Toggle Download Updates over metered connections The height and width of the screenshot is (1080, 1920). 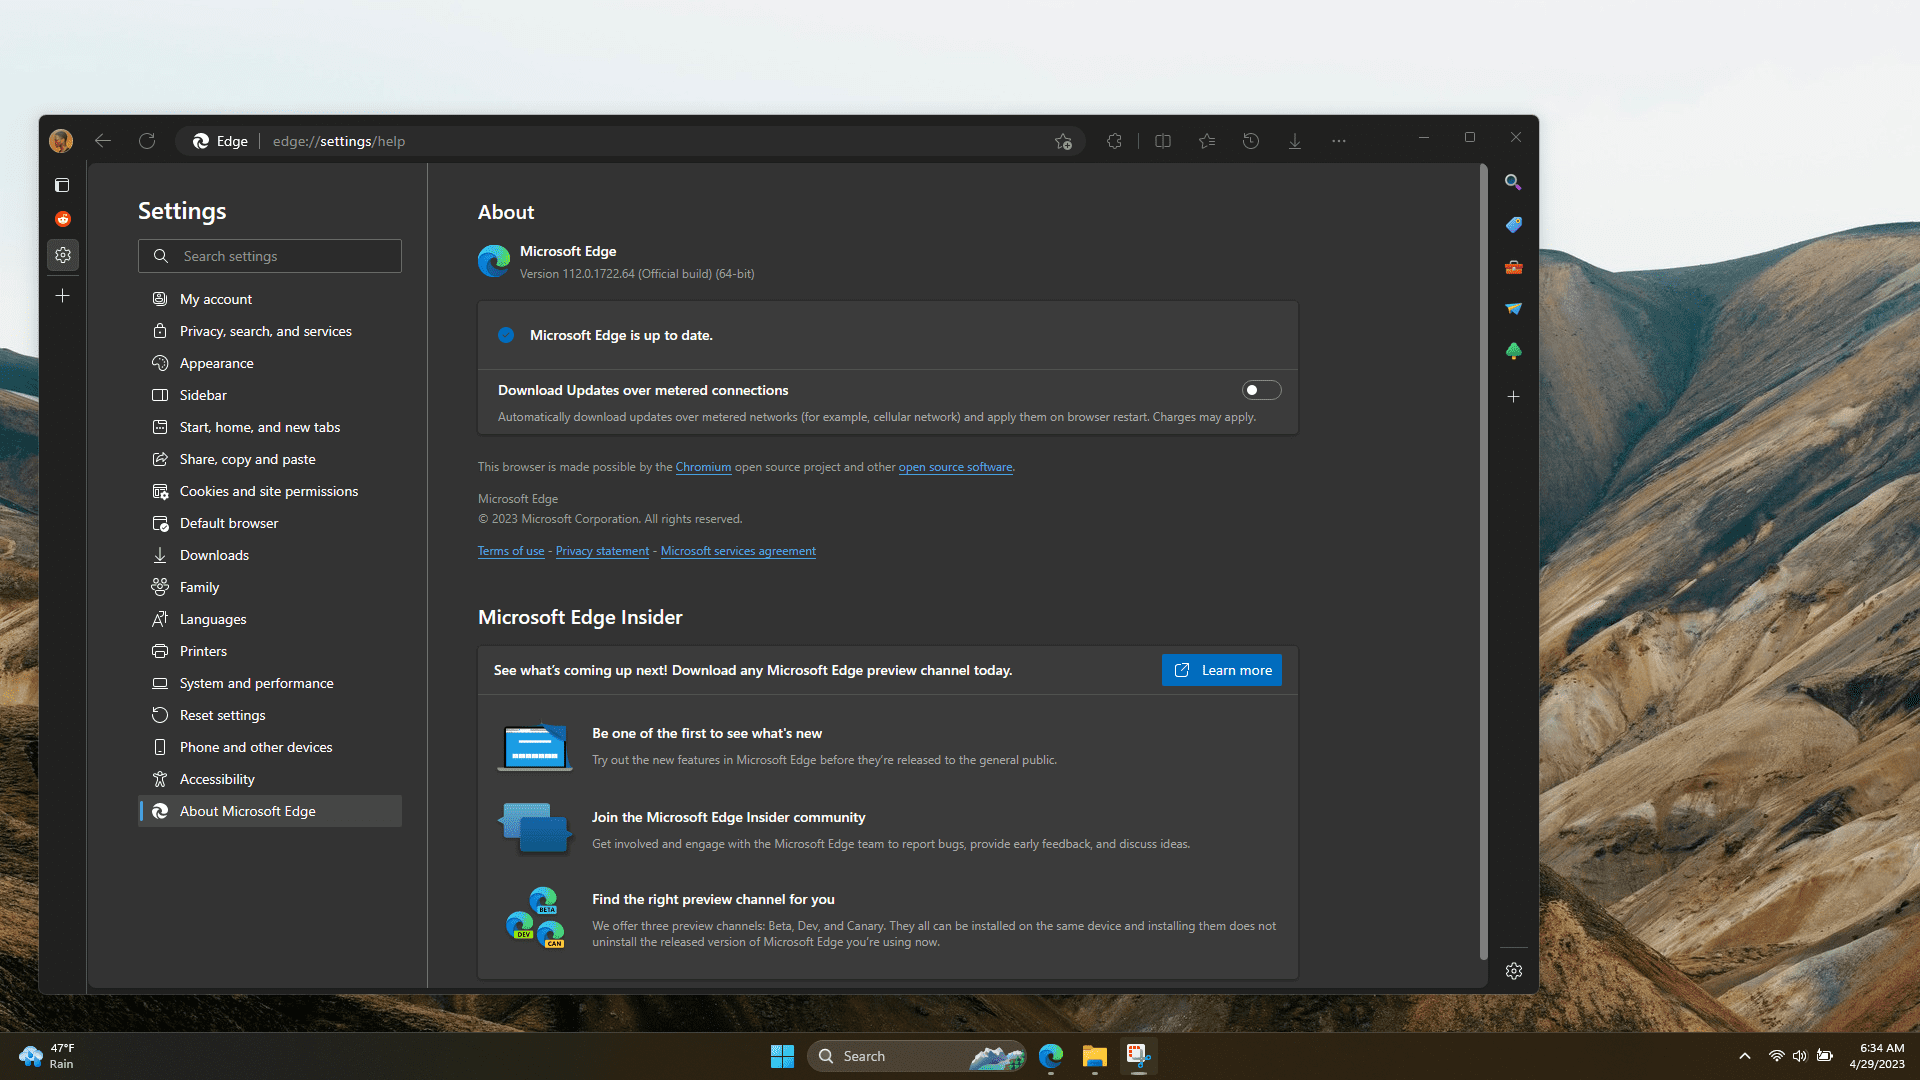pos(1261,390)
